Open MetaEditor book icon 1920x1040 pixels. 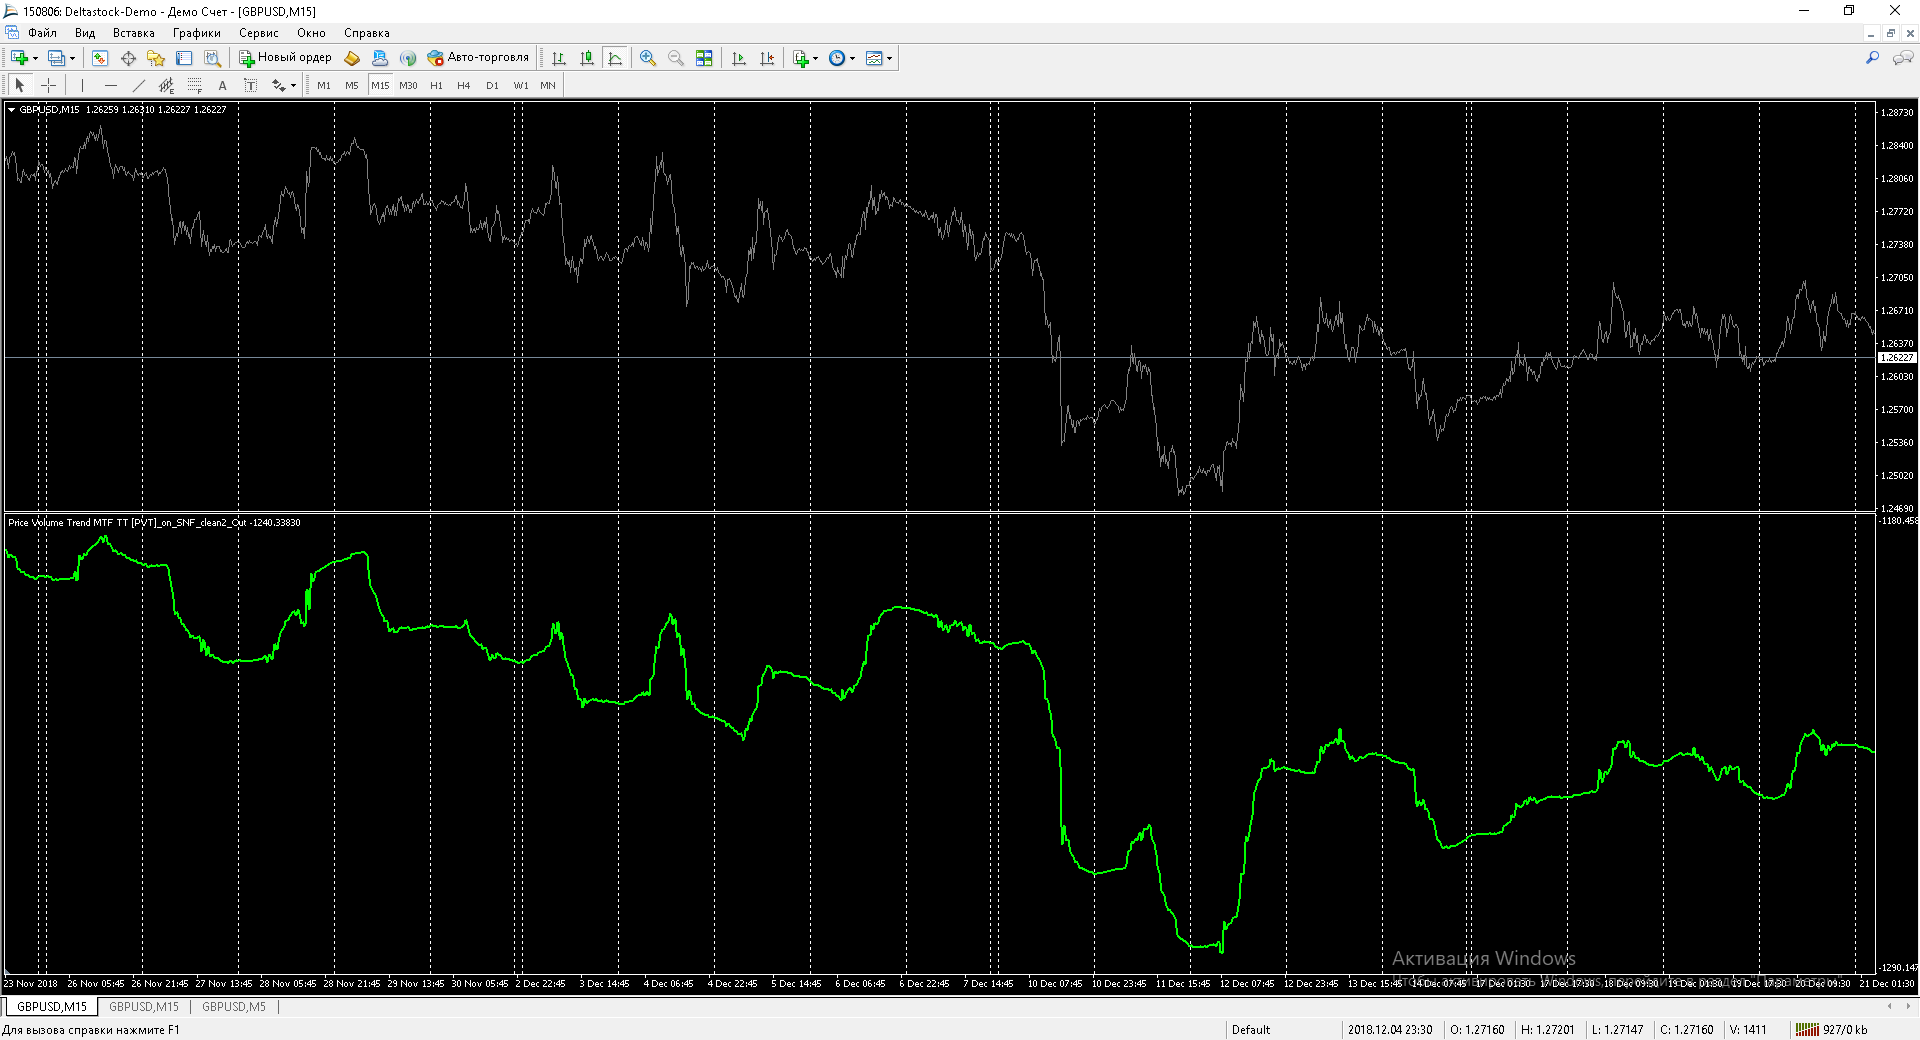pyautogui.click(x=352, y=58)
